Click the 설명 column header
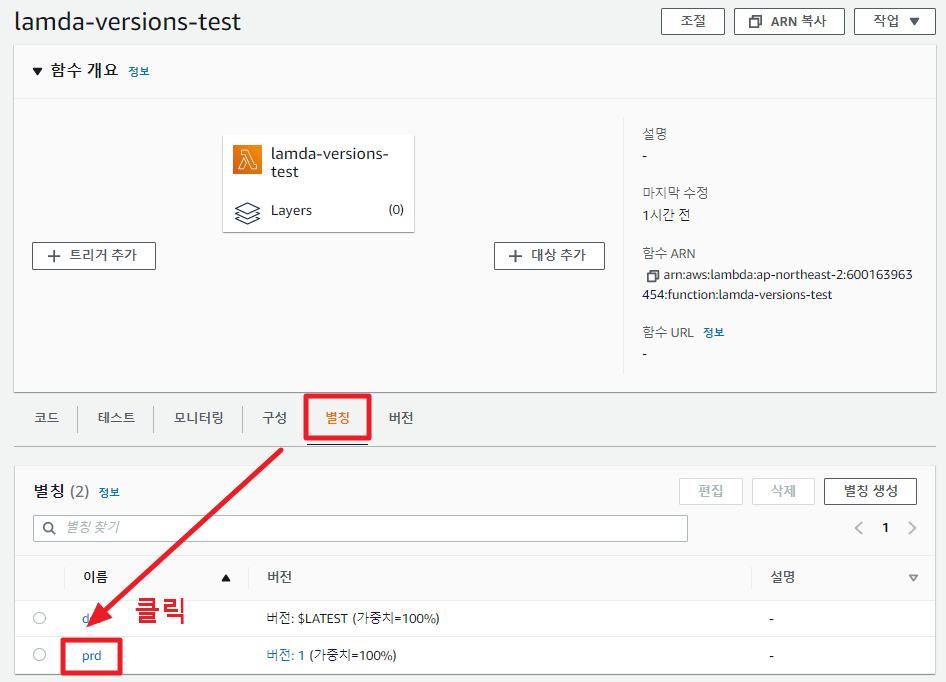946x682 pixels. [x=782, y=578]
